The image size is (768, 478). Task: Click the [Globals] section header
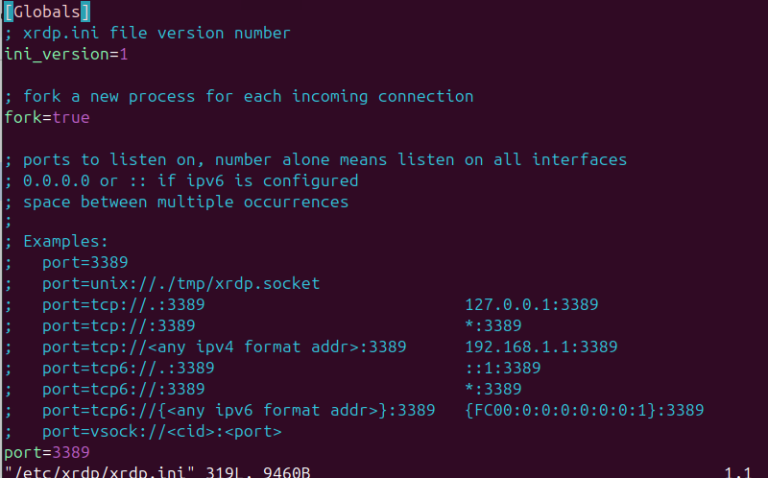[47, 12]
